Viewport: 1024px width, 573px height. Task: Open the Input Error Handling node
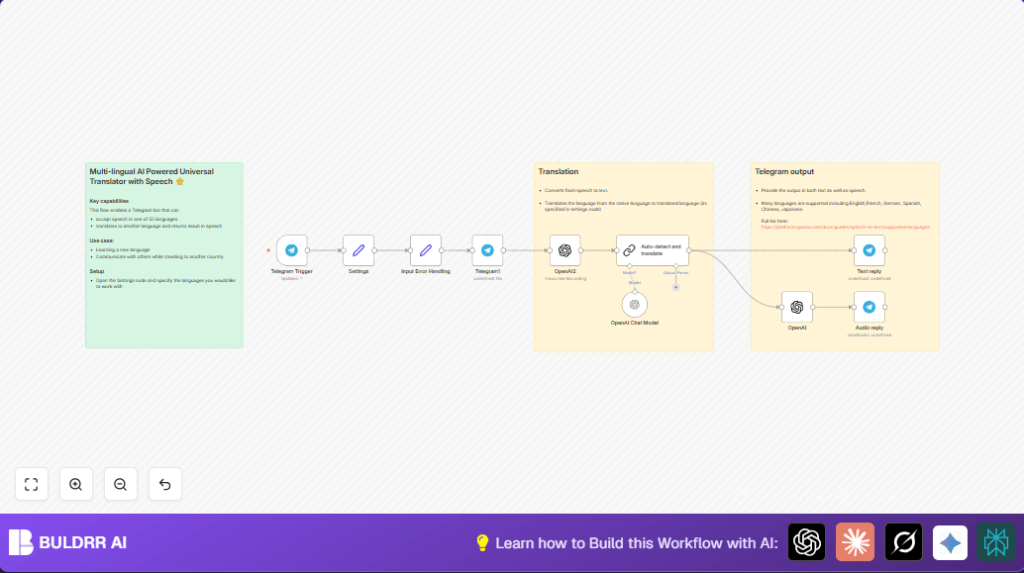click(x=425, y=250)
